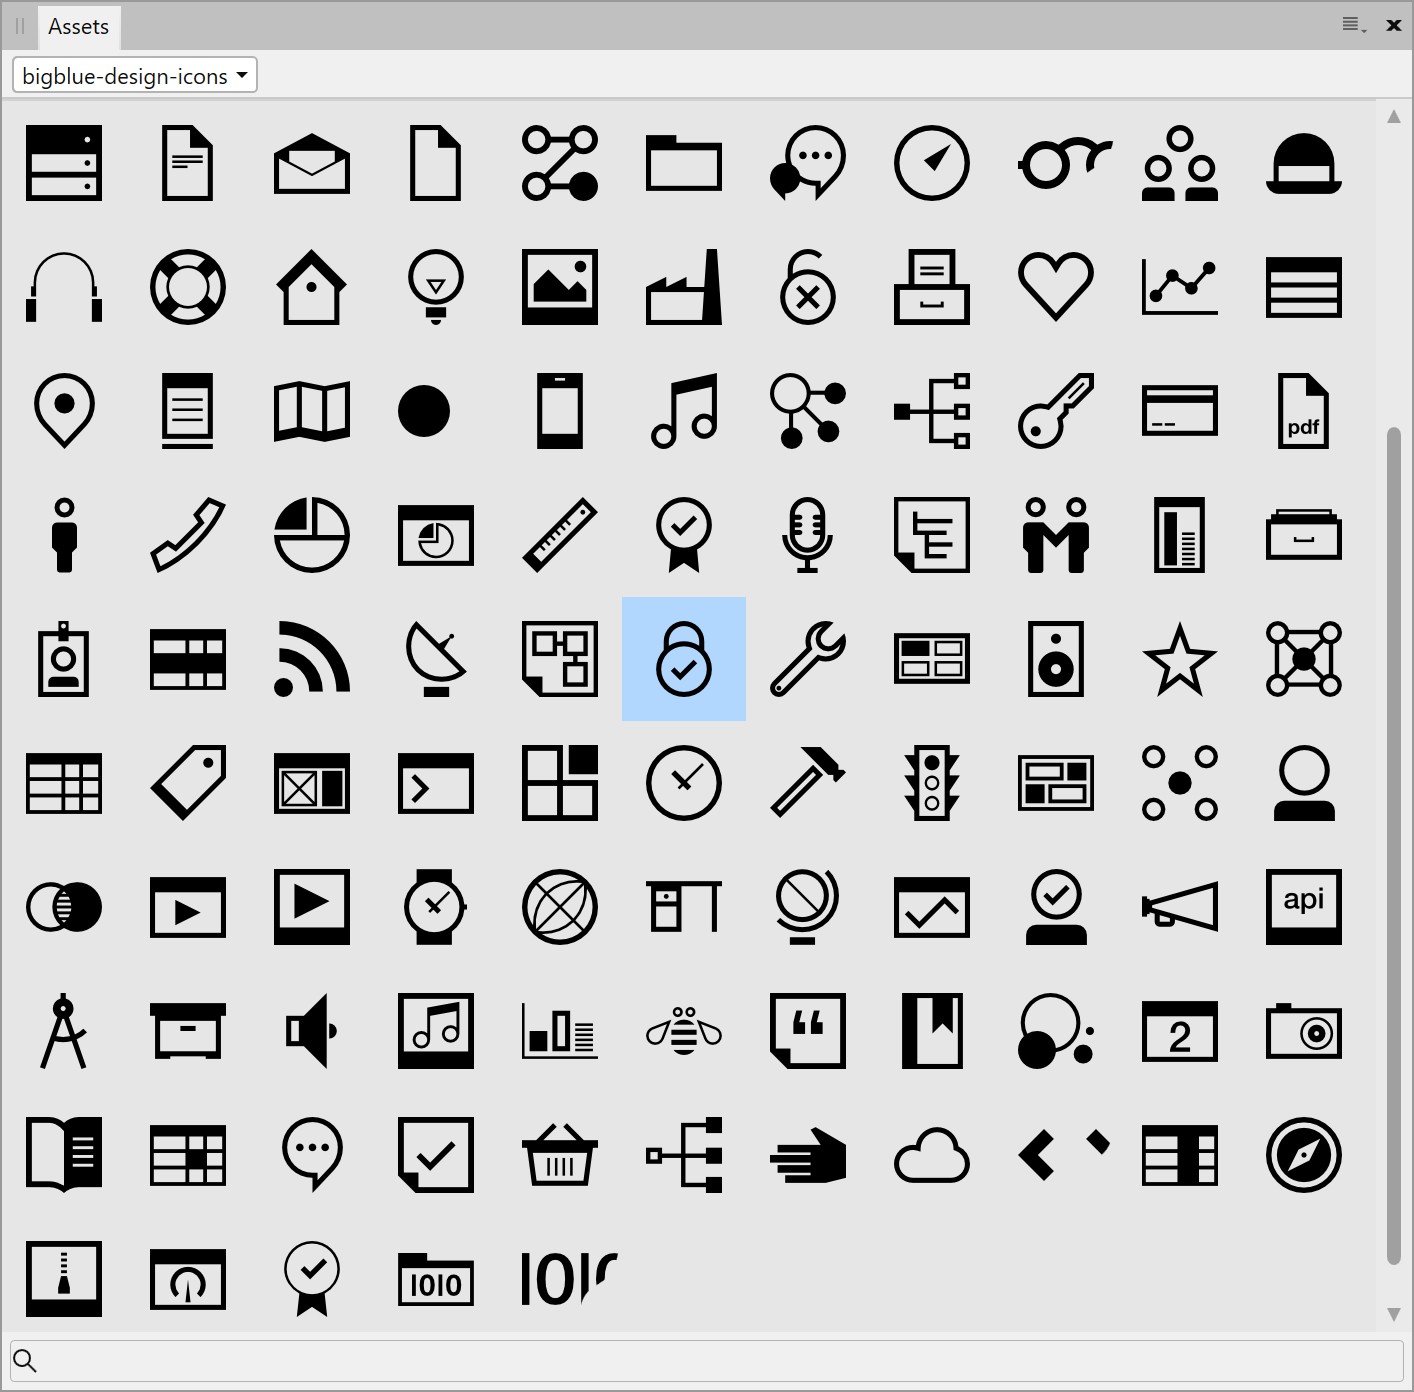Pick the camera icon asset

tap(1304, 1031)
